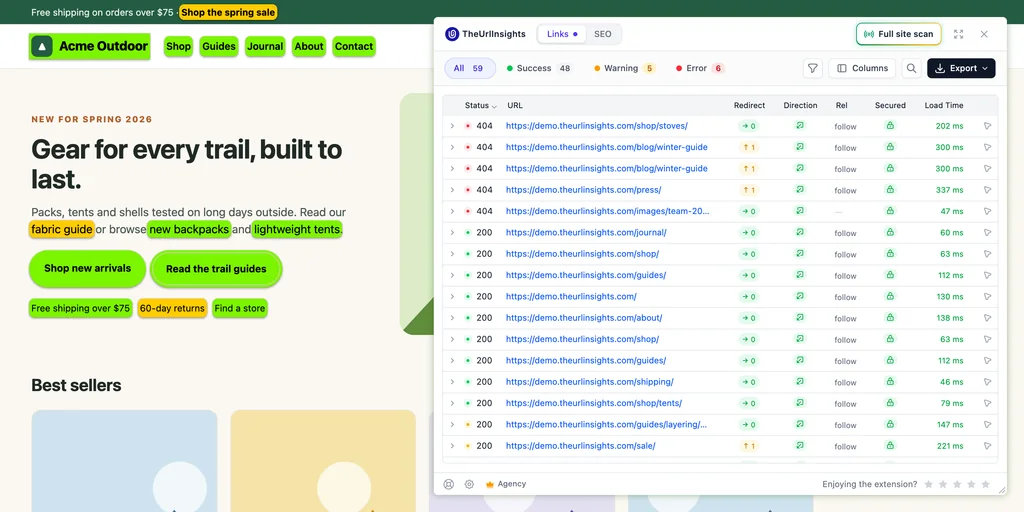Screen dimensions: 1024x512
Task: Open the Guides site nav link
Action: (219, 46)
